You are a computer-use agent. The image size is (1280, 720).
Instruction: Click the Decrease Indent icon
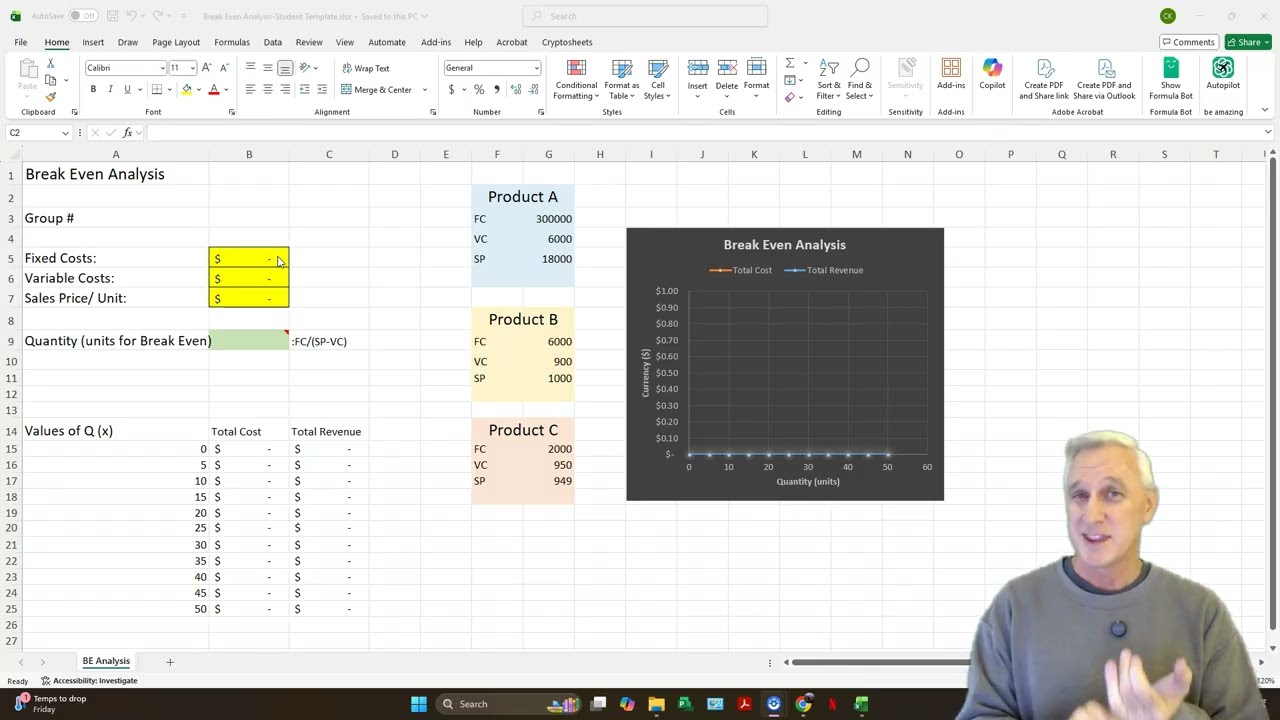(304, 89)
